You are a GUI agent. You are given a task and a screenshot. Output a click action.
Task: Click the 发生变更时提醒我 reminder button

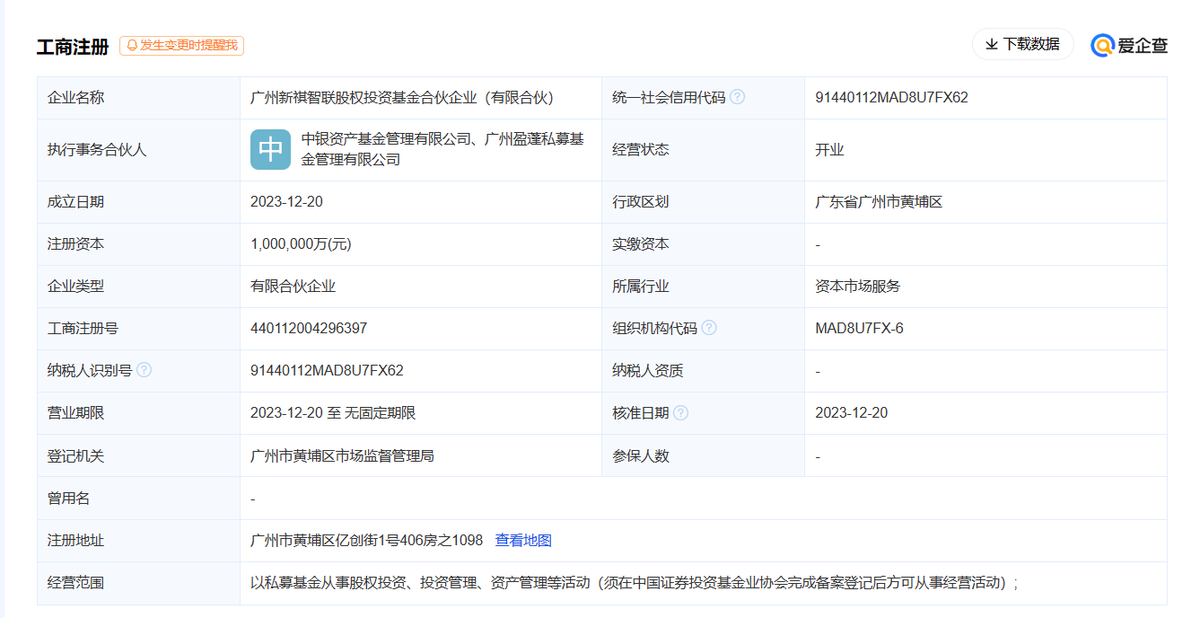pos(181,46)
